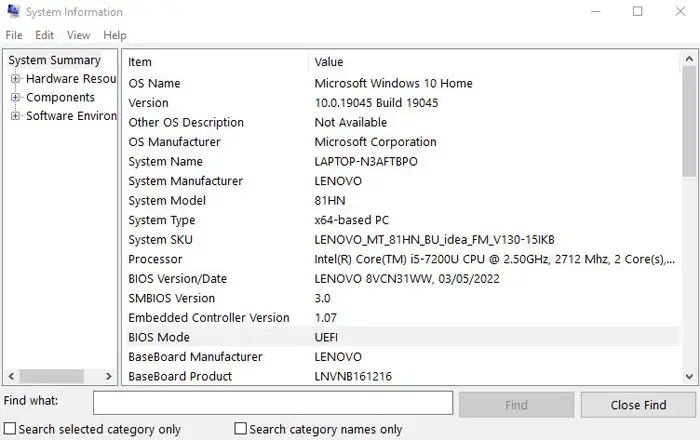
Task: Expand the Software Environment tree node
Action: (15, 116)
